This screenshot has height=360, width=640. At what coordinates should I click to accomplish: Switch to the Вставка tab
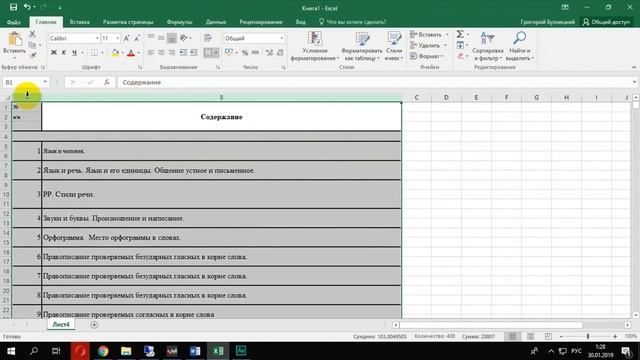pos(80,22)
